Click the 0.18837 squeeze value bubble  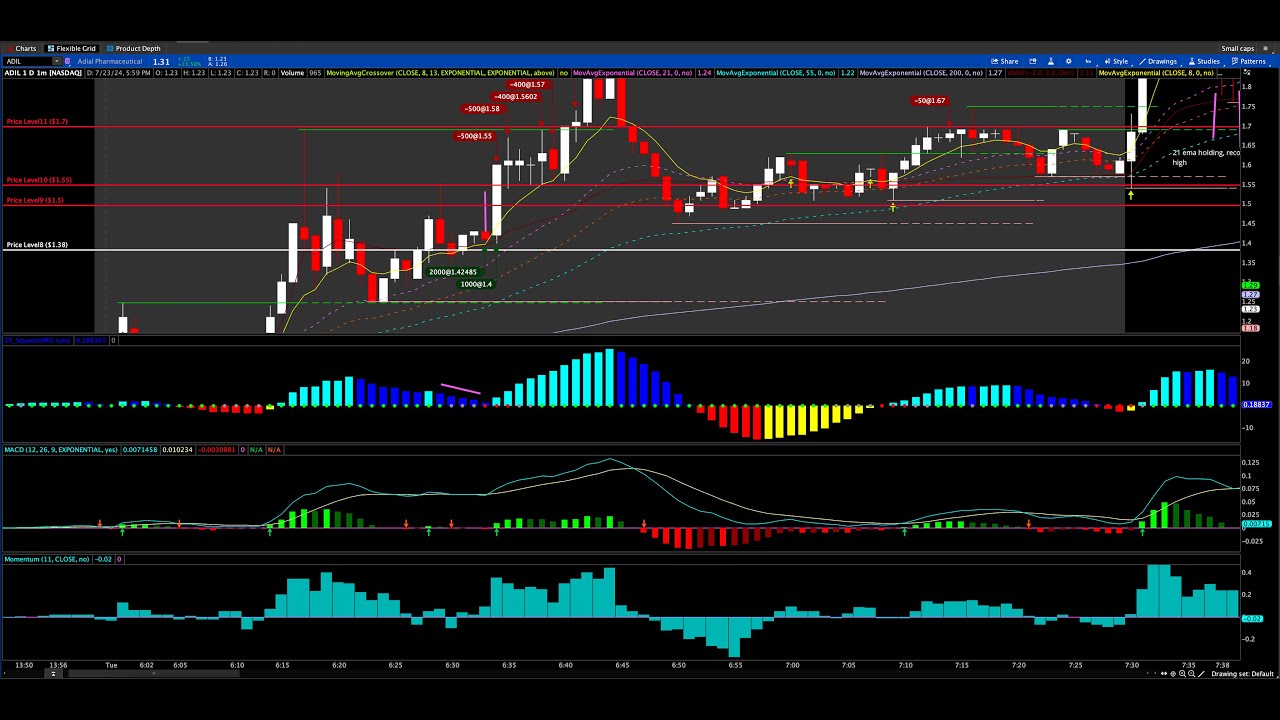[x=1256, y=405]
